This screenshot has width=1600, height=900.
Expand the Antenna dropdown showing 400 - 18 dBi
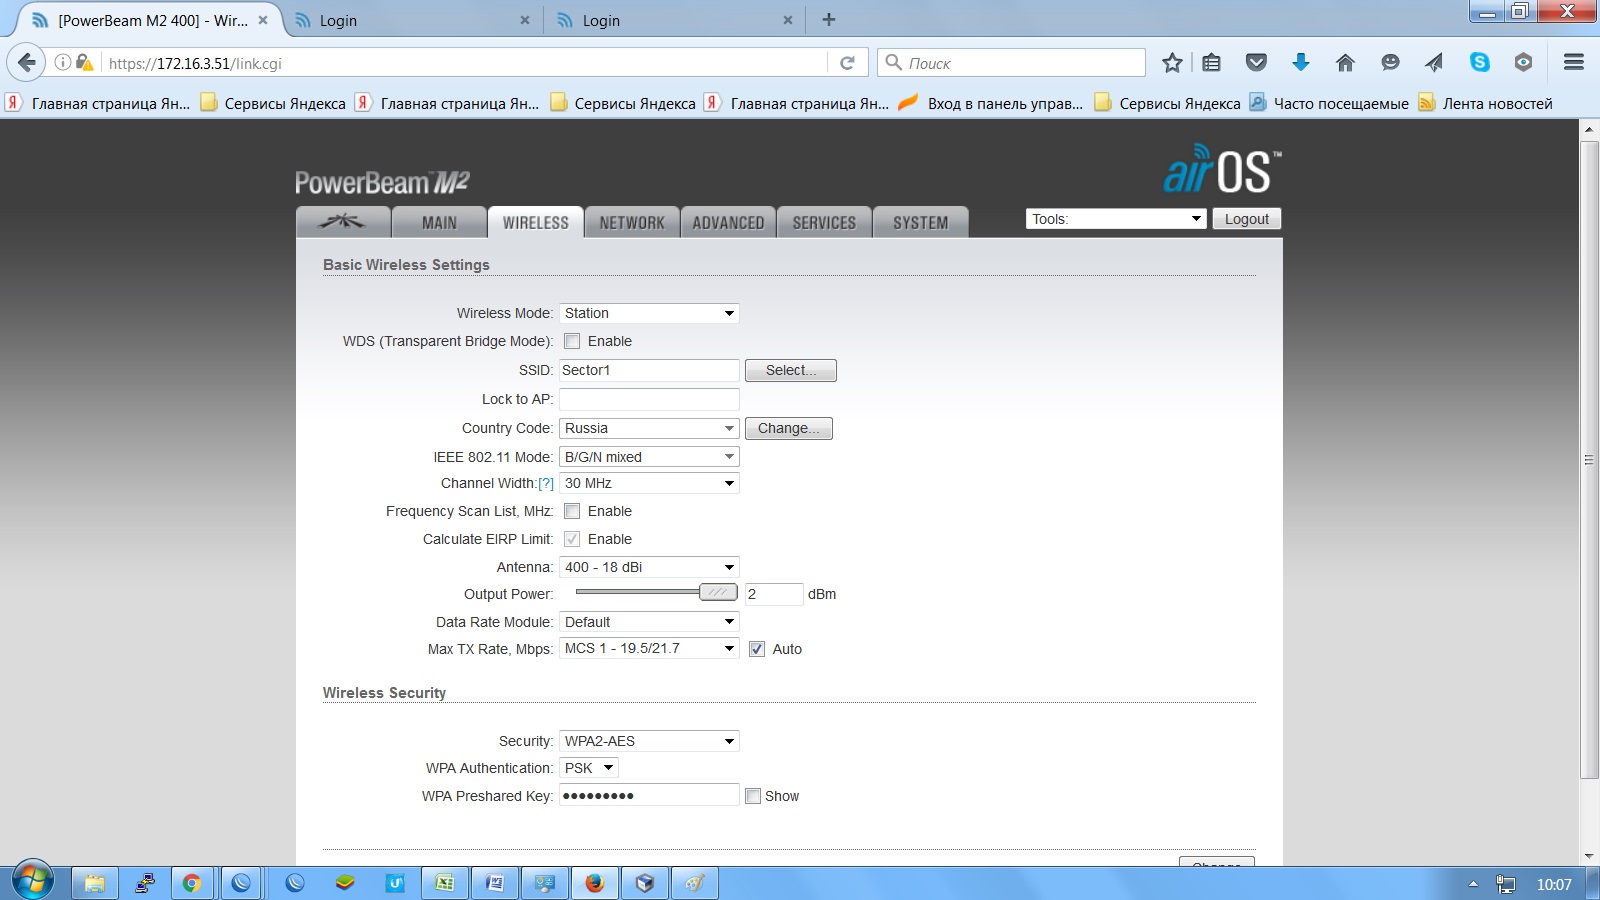649,567
